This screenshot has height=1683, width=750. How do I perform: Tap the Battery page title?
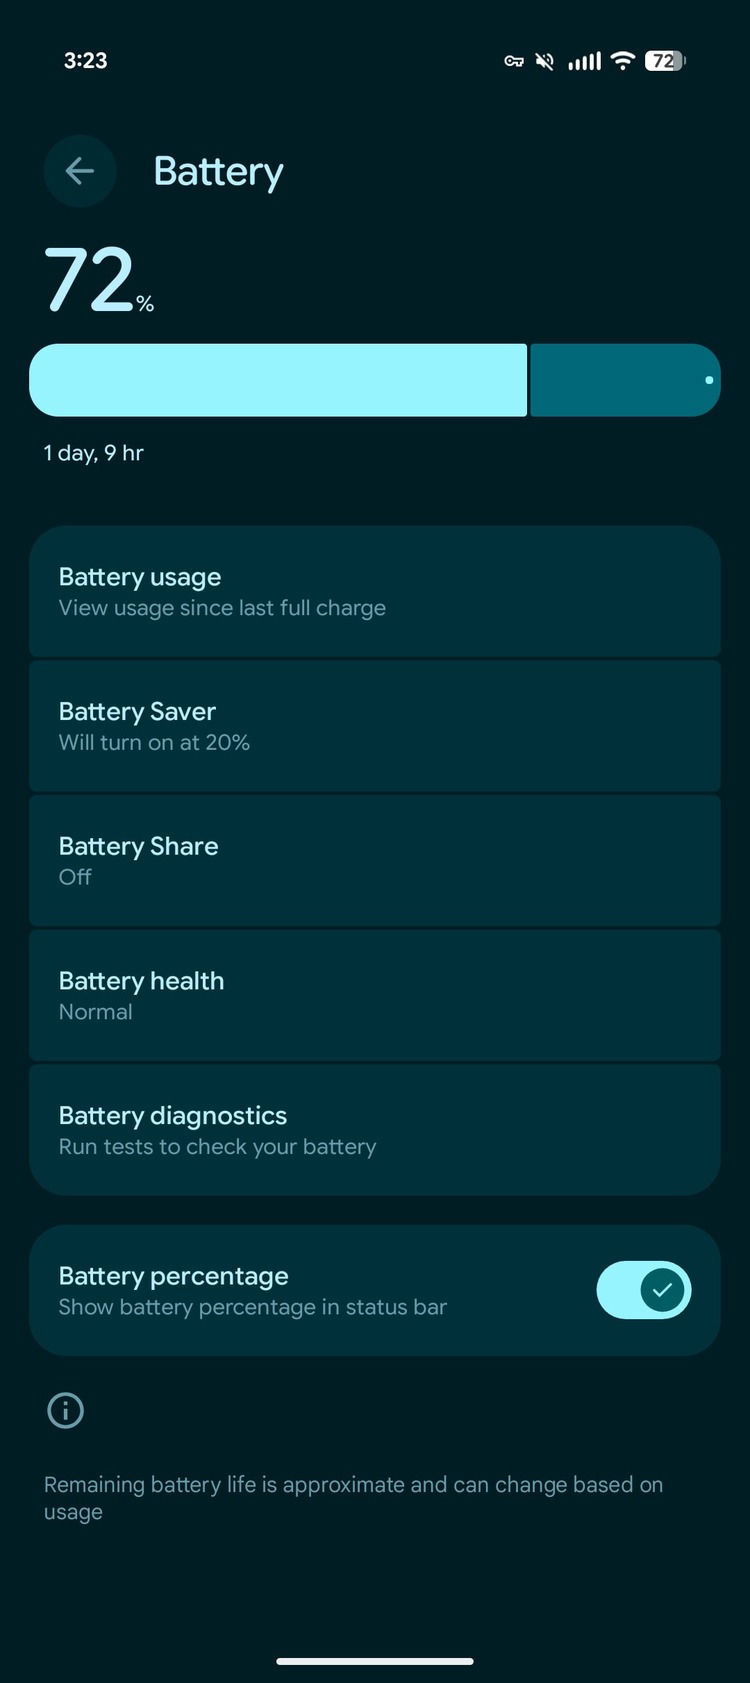click(218, 172)
